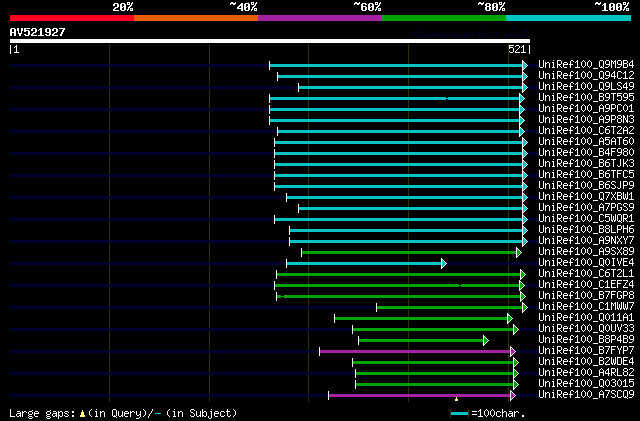Click the purple bar for UniRef100_B7FYP7
Image resolution: width=640 pixels, height=421 pixels.
point(418,352)
